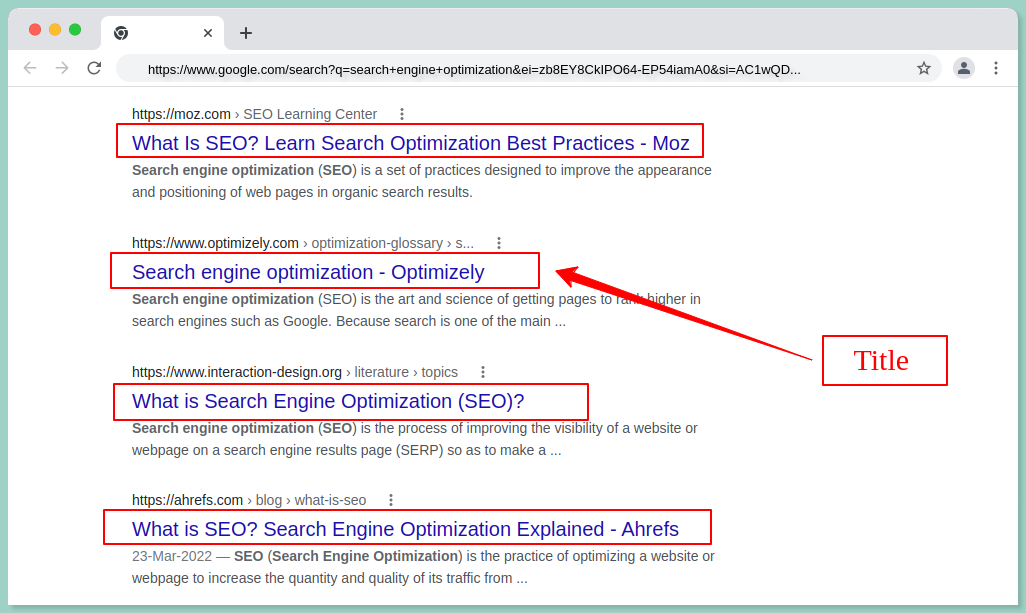Click the address bar URL field
Image resolution: width=1026 pixels, height=613 pixels.
pos(474,69)
